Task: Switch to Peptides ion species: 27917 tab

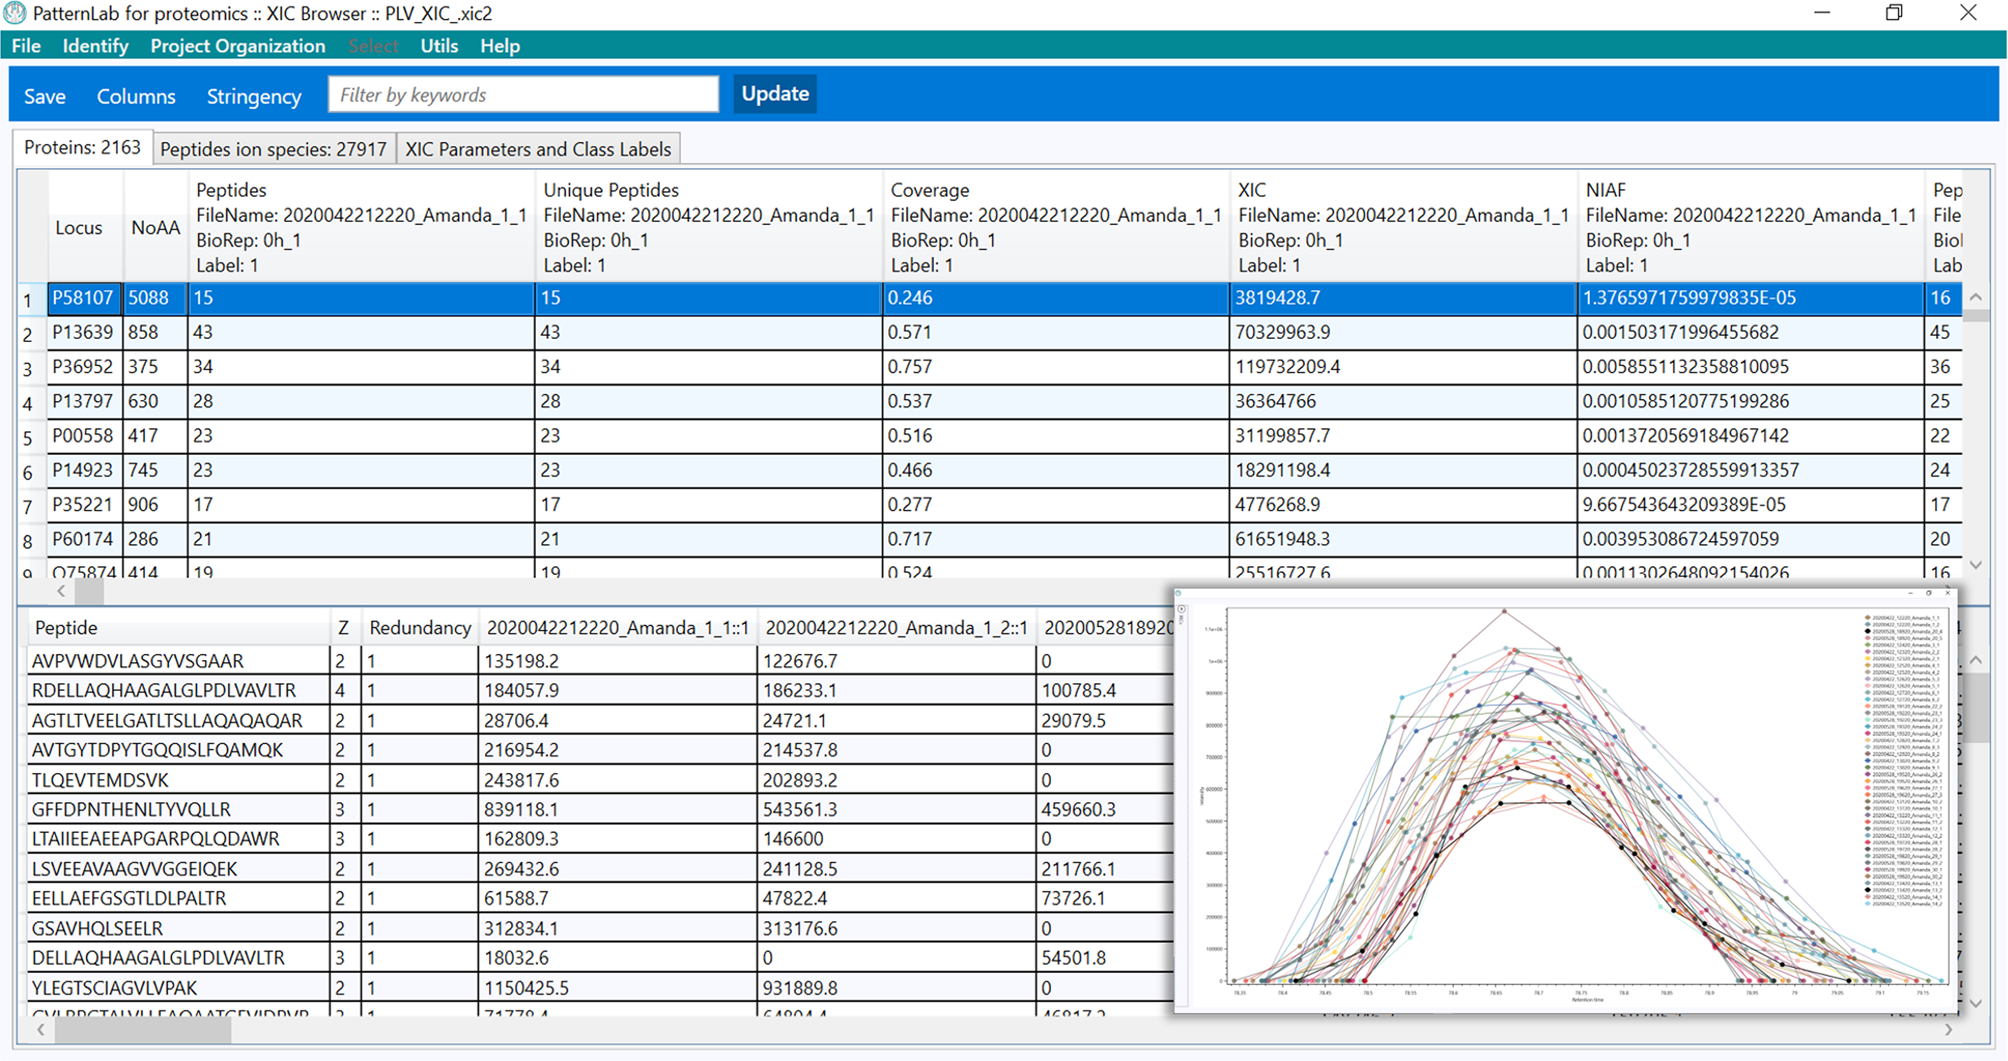Action: point(273,149)
